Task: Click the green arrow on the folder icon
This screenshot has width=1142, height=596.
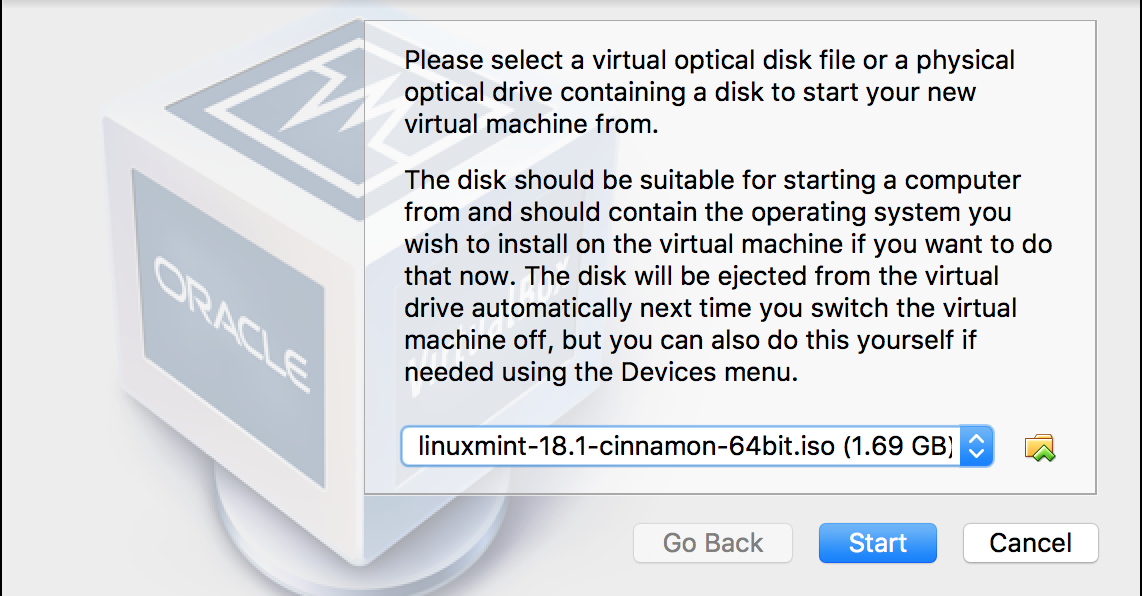Action: [1044, 454]
